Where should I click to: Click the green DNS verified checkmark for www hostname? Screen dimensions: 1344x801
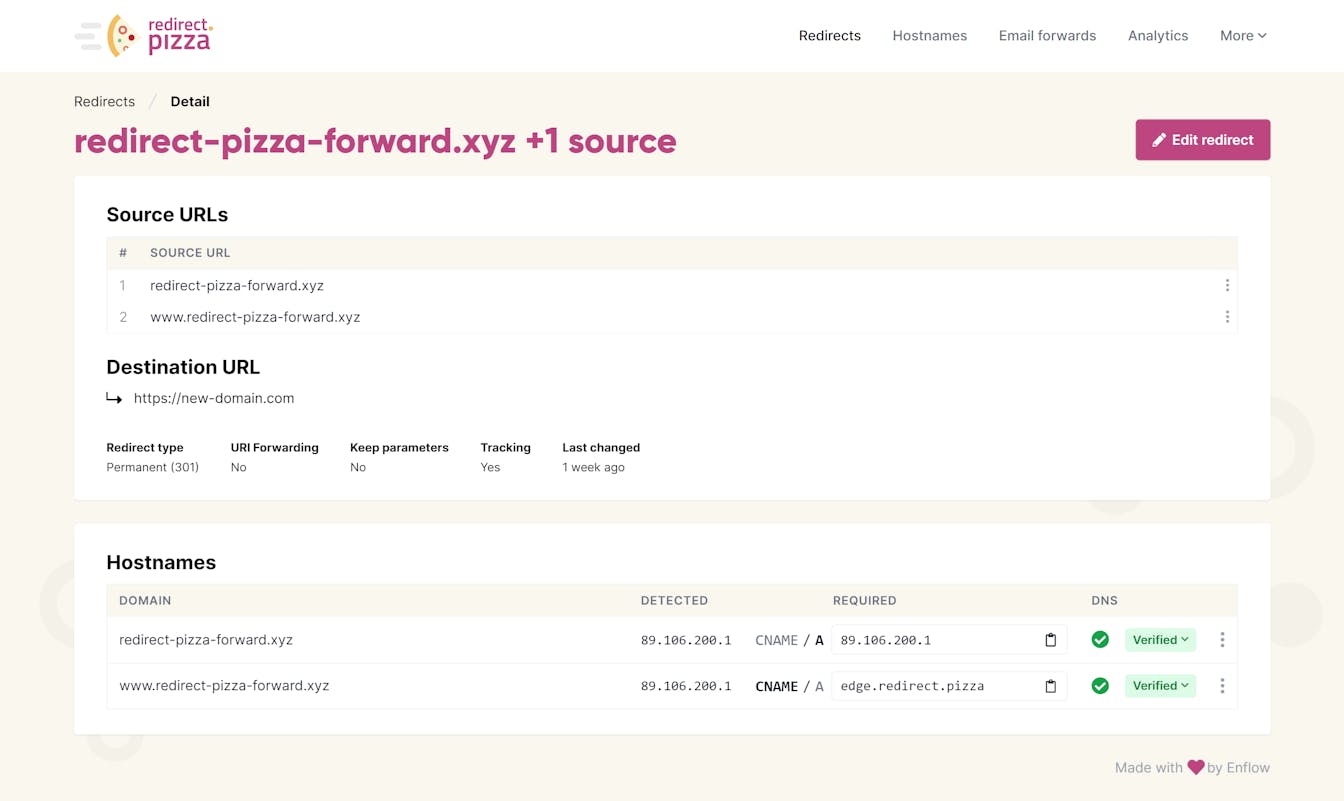coord(1100,686)
